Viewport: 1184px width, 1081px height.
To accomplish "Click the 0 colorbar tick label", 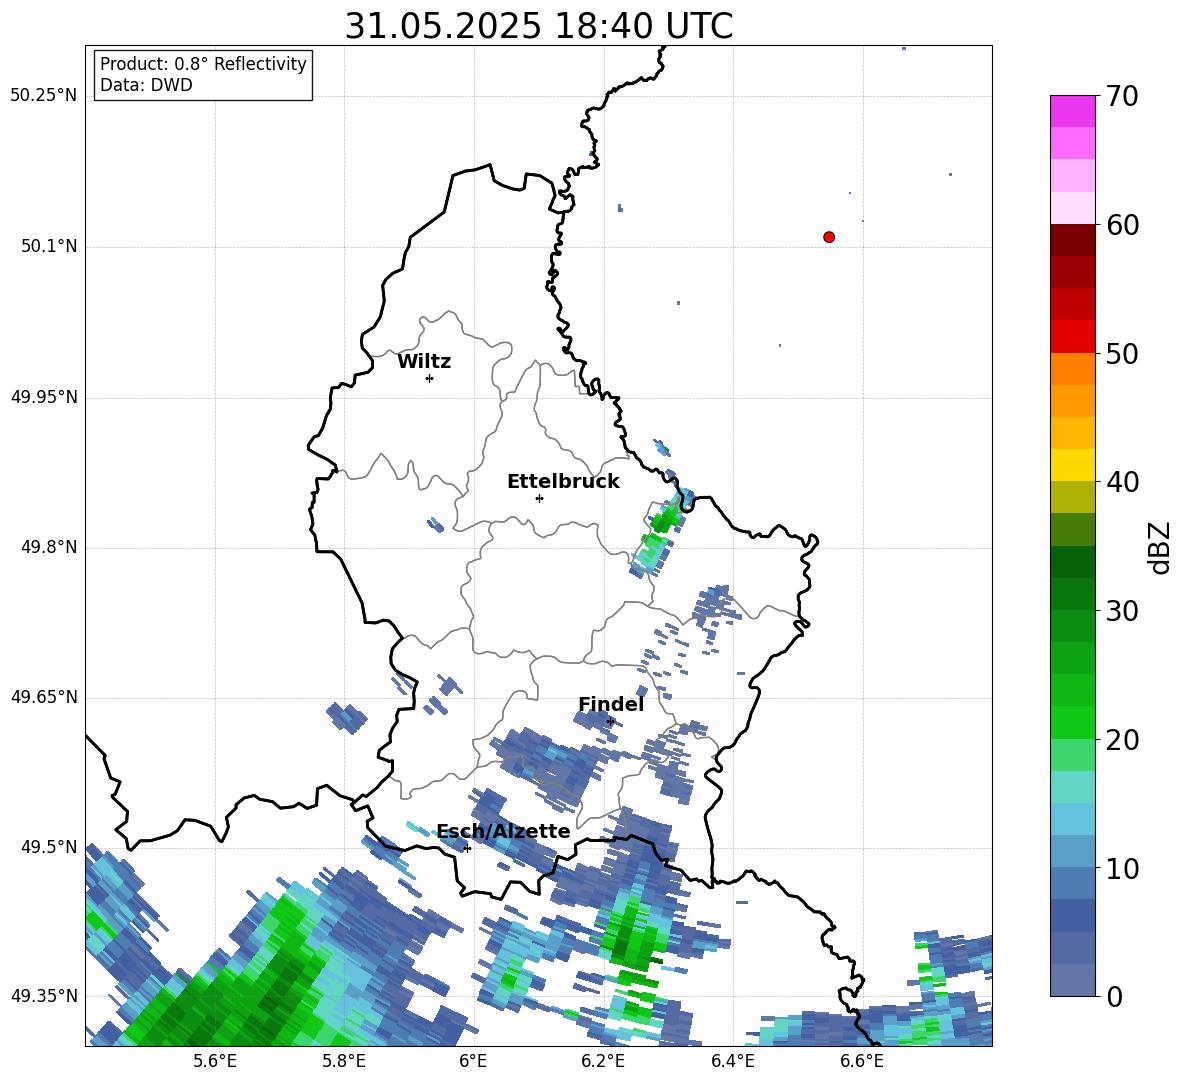I will pos(1114,996).
